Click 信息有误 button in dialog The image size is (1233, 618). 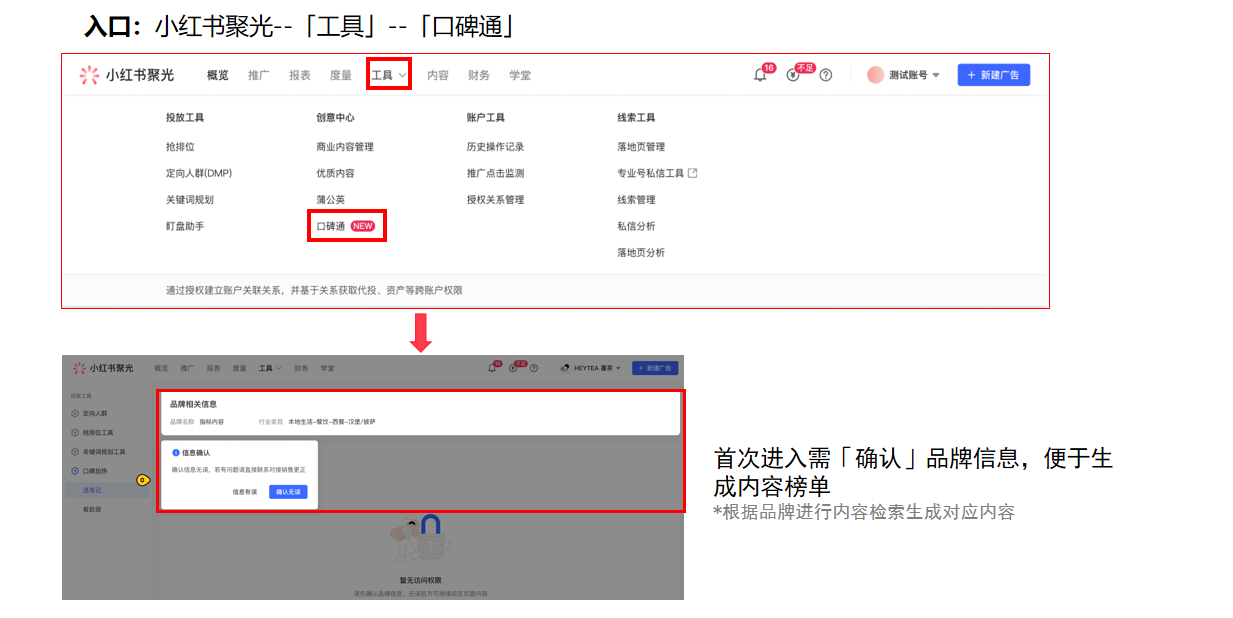[244, 492]
